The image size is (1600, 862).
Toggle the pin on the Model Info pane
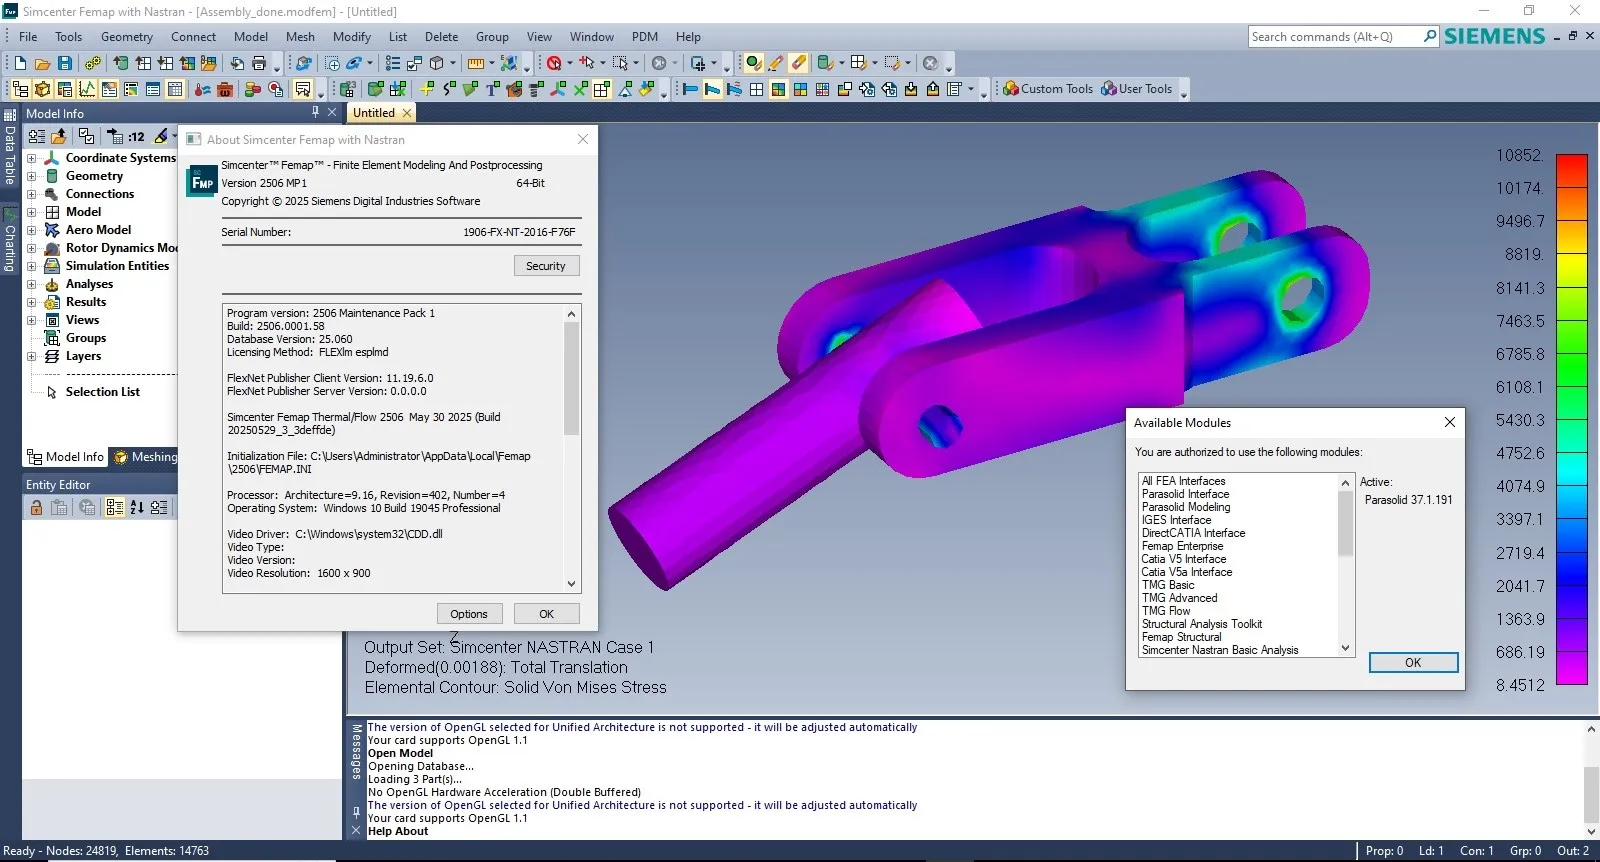(x=316, y=113)
